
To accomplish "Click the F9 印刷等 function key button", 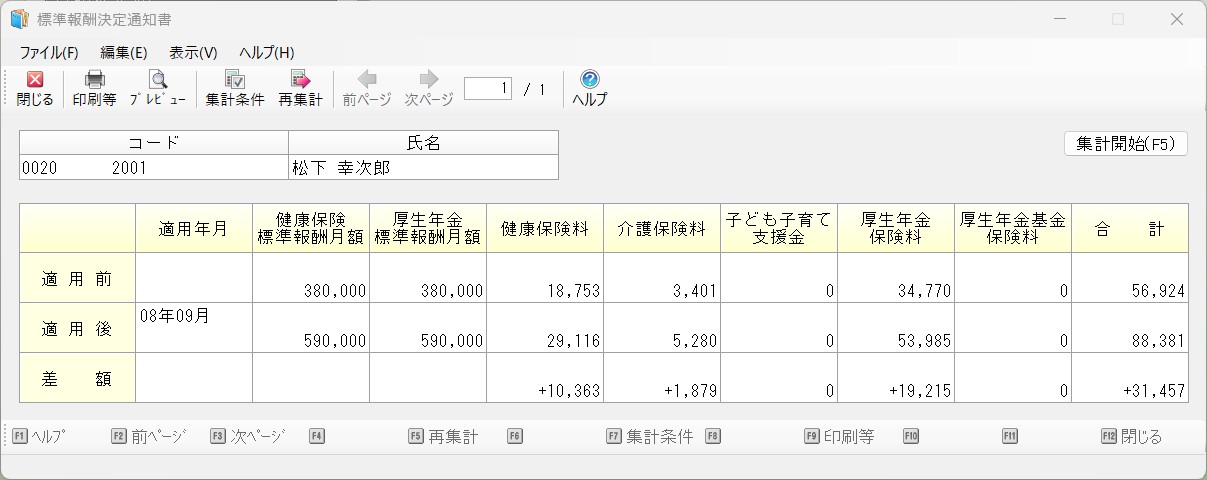I will click(839, 437).
